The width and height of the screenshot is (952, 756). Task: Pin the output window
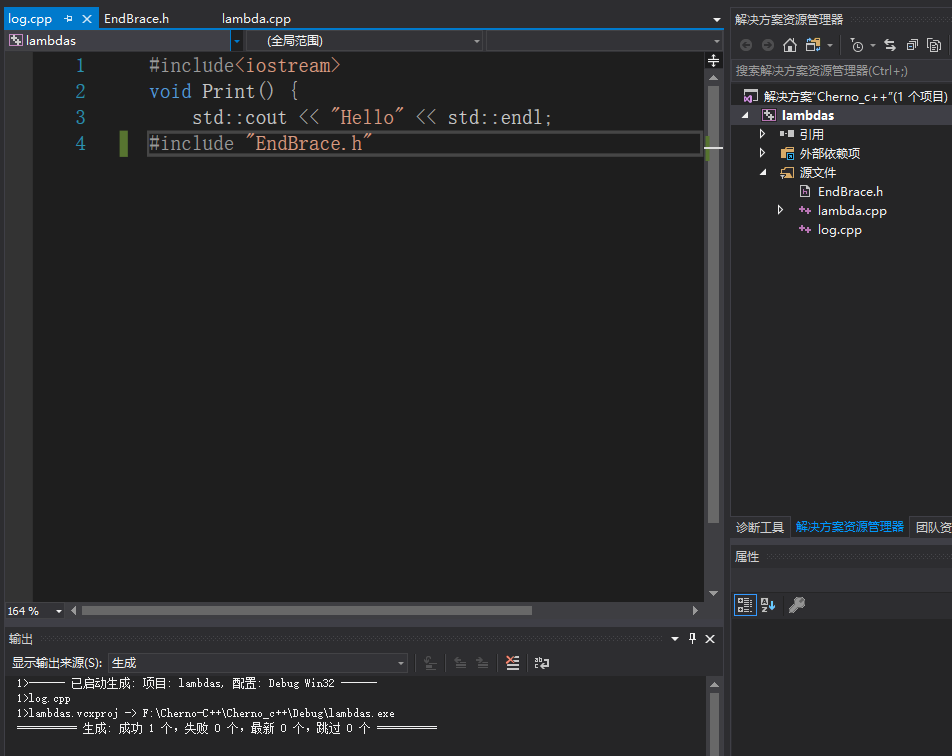pyautogui.click(x=691, y=639)
